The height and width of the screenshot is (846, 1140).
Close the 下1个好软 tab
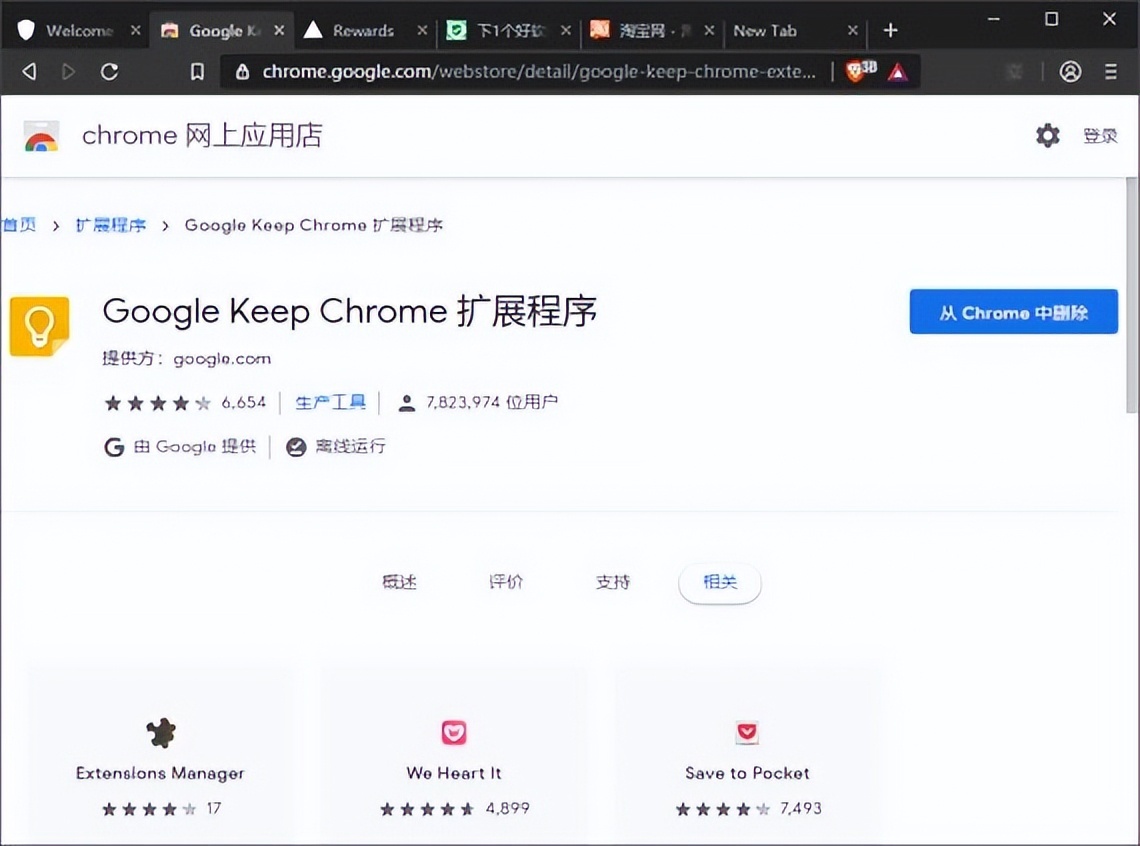point(566,31)
